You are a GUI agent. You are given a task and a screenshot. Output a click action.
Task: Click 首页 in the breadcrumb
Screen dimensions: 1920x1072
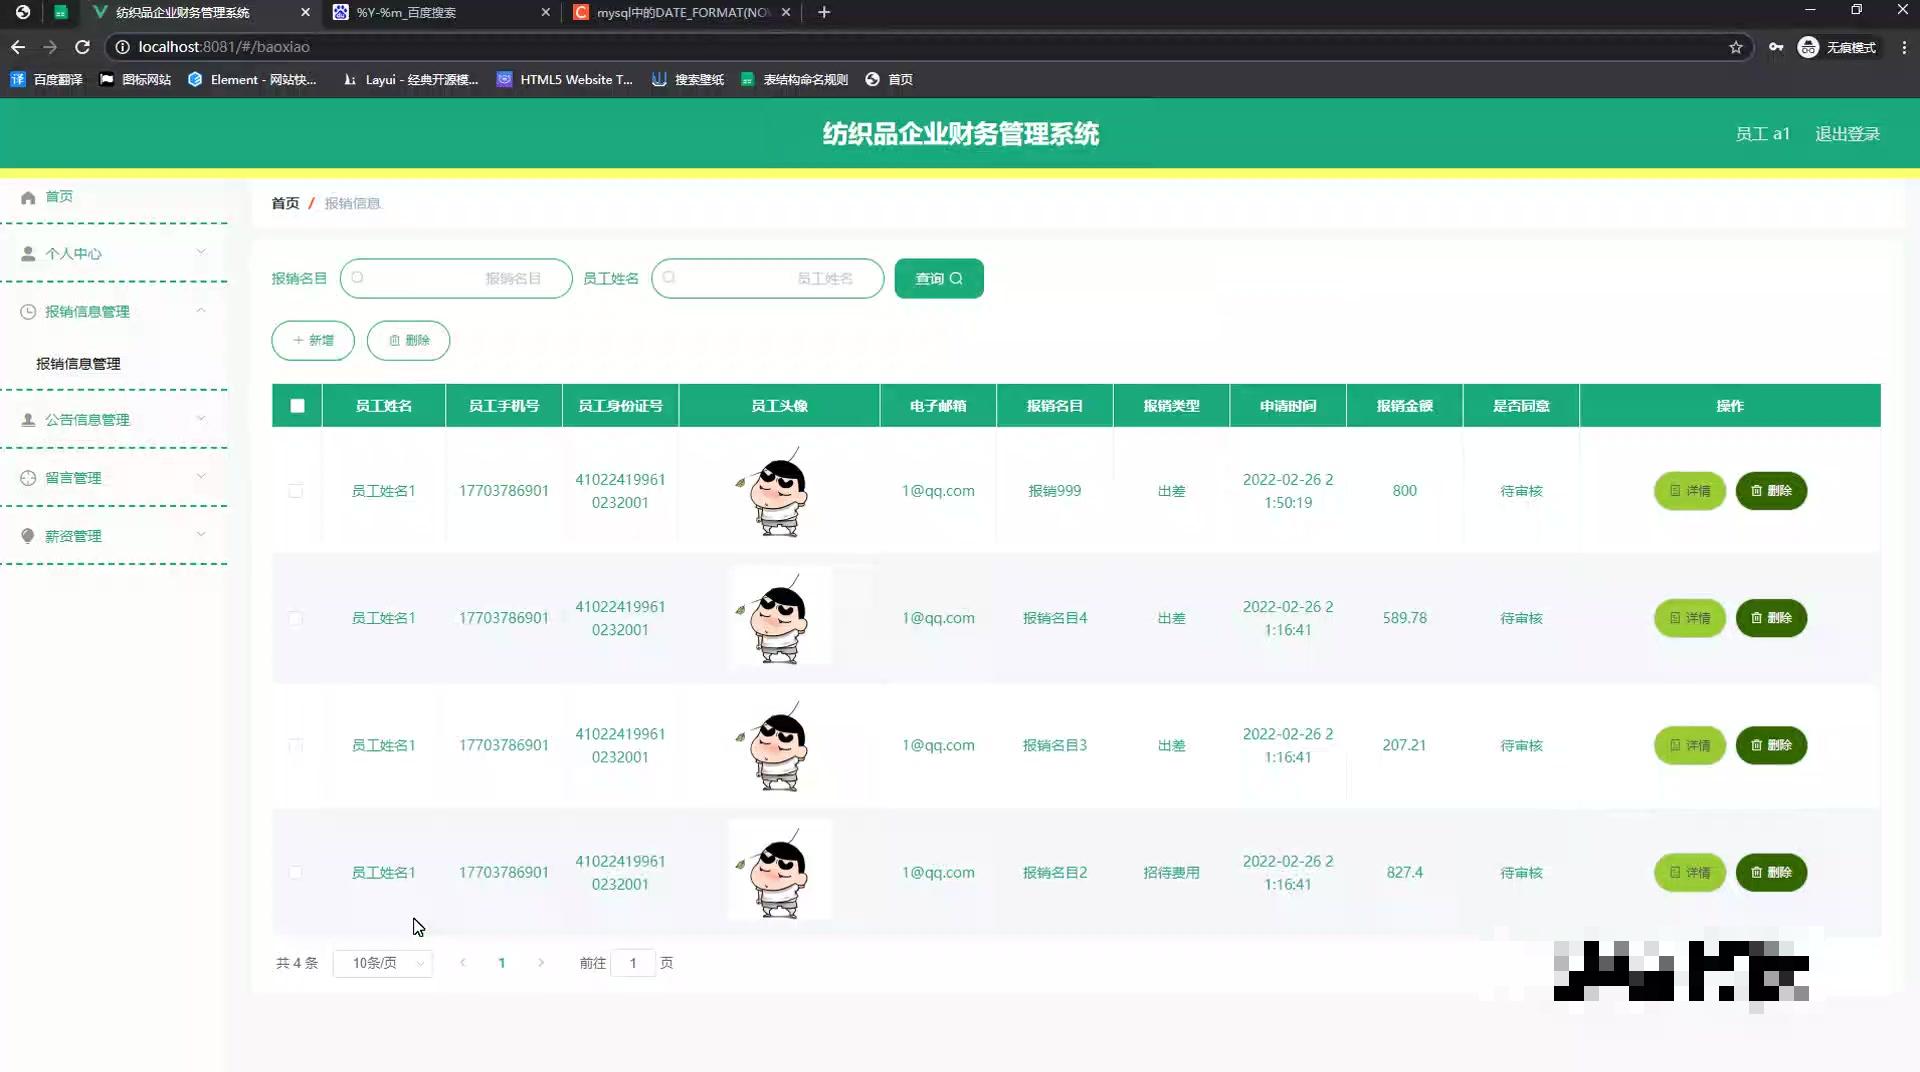point(285,203)
